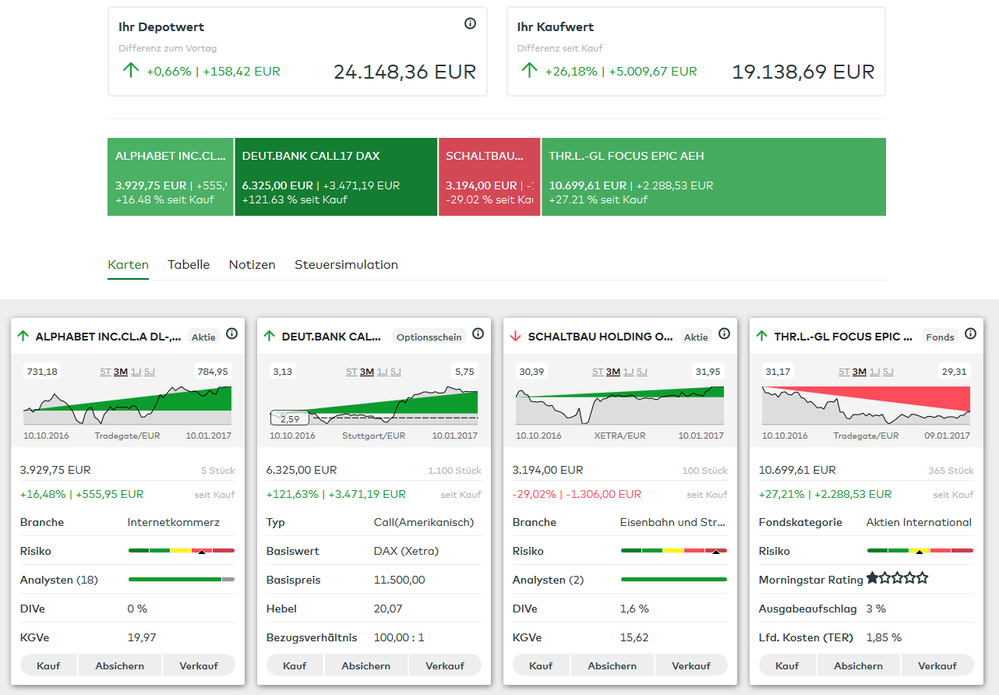This screenshot has width=999, height=695.
Task: Open info icon on THR.L.-GL Focus Epic card
Action: click(970, 334)
